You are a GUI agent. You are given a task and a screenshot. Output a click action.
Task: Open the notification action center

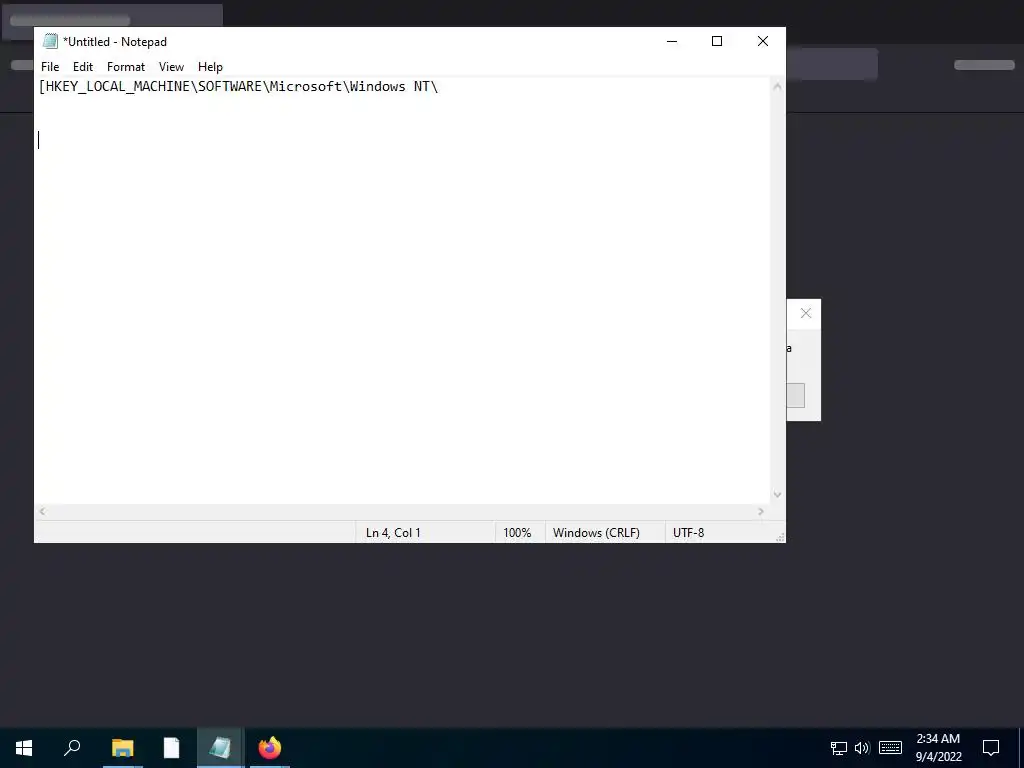991,748
